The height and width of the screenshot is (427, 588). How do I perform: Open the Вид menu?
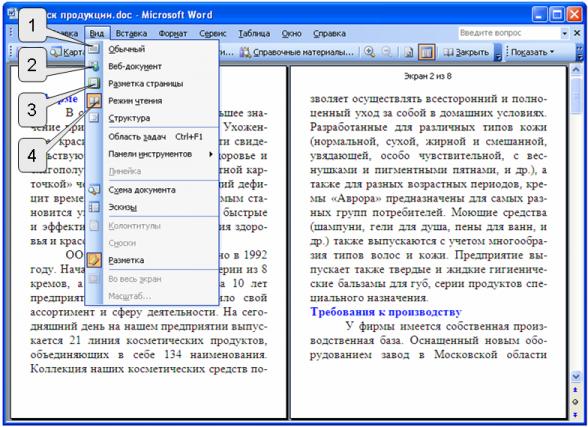97,33
